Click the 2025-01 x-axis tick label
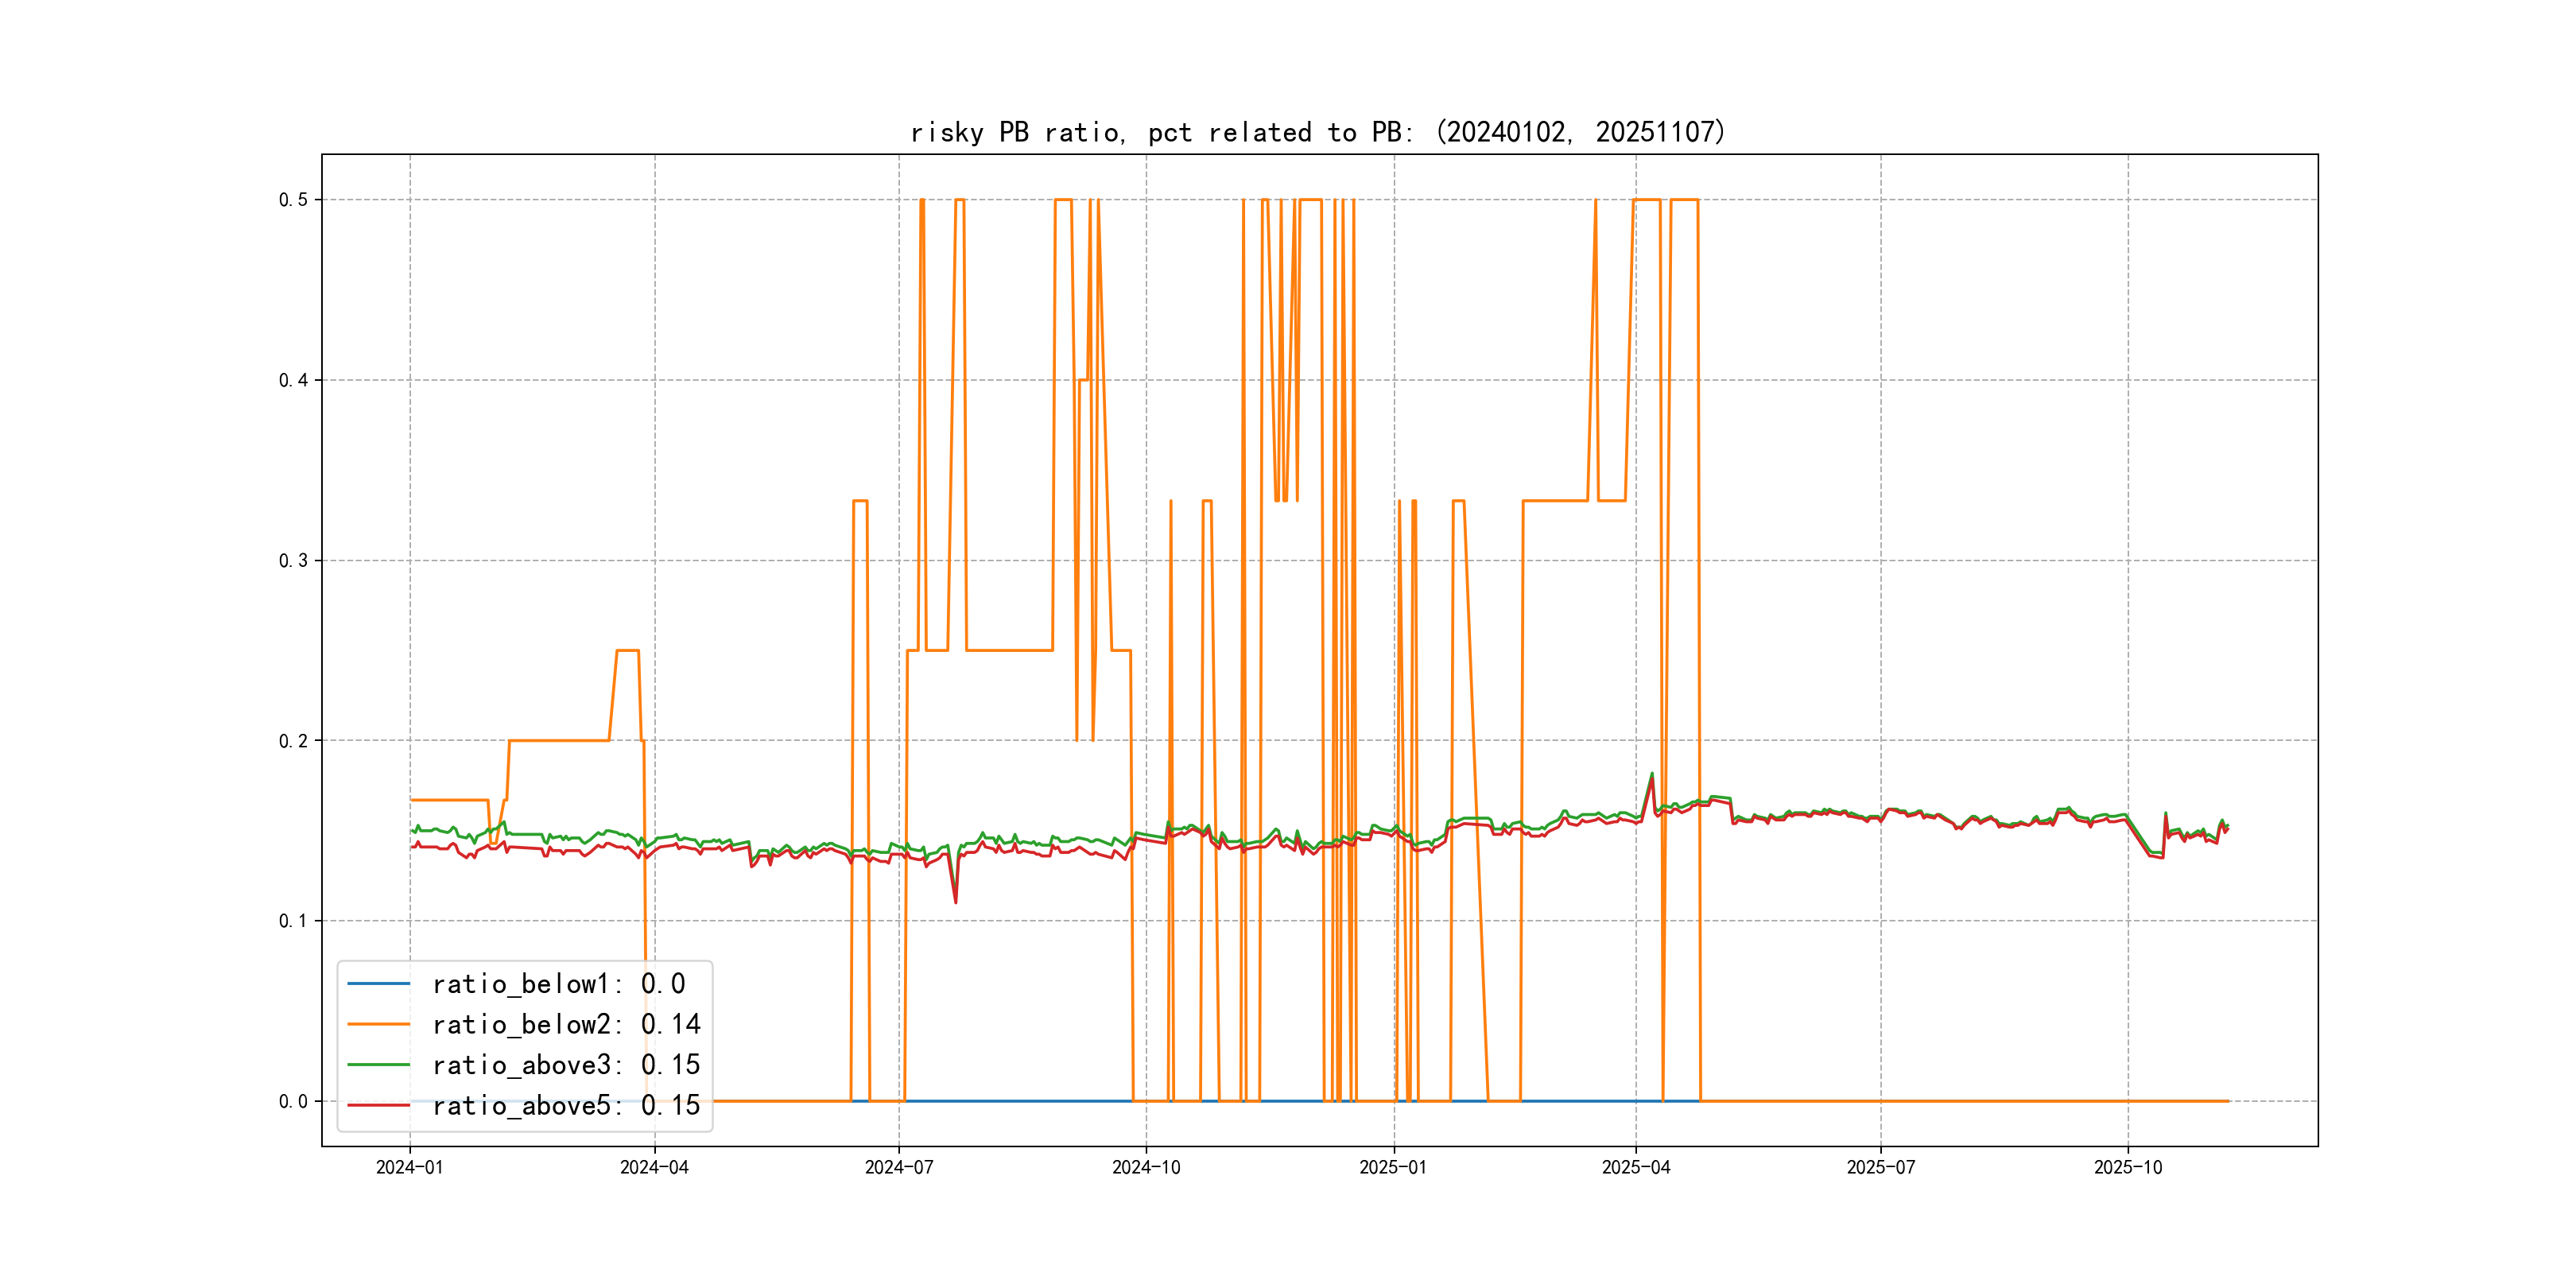The width and height of the screenshot is (2576, 1288). [x=1393, y=1167]
